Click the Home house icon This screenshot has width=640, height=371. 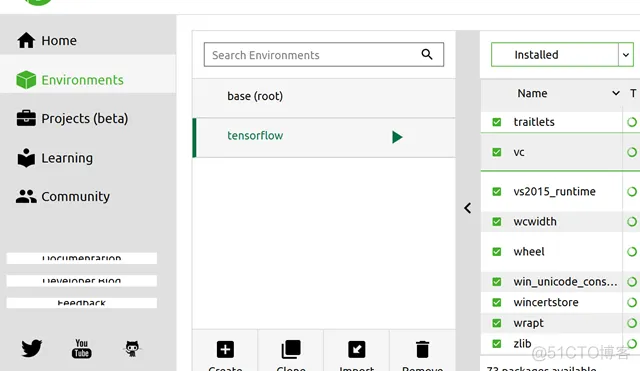(x=26, y=40)
